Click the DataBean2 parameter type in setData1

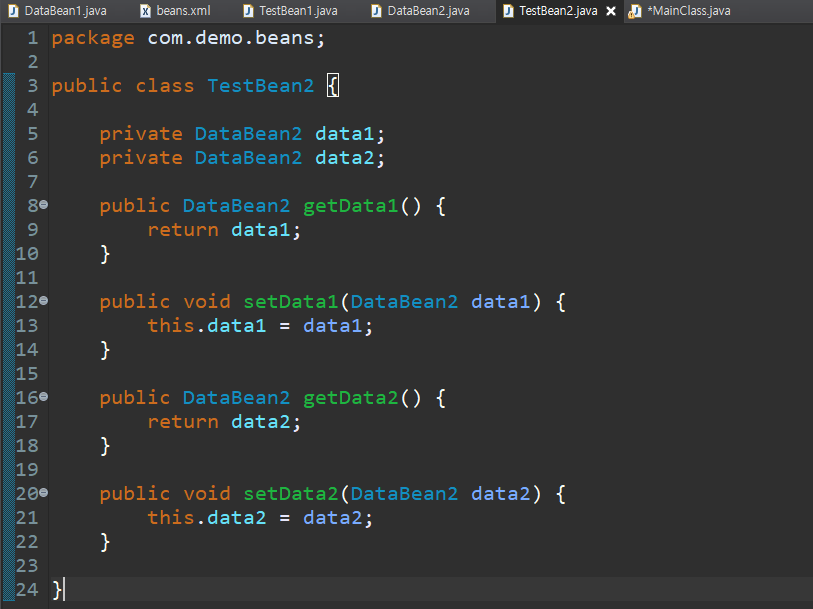coord(404,302)
